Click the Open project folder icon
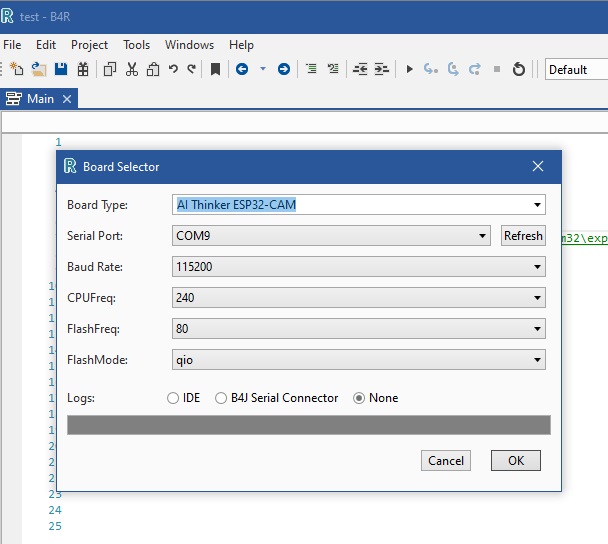The image size is (608, 544). [x=39, y=69]
